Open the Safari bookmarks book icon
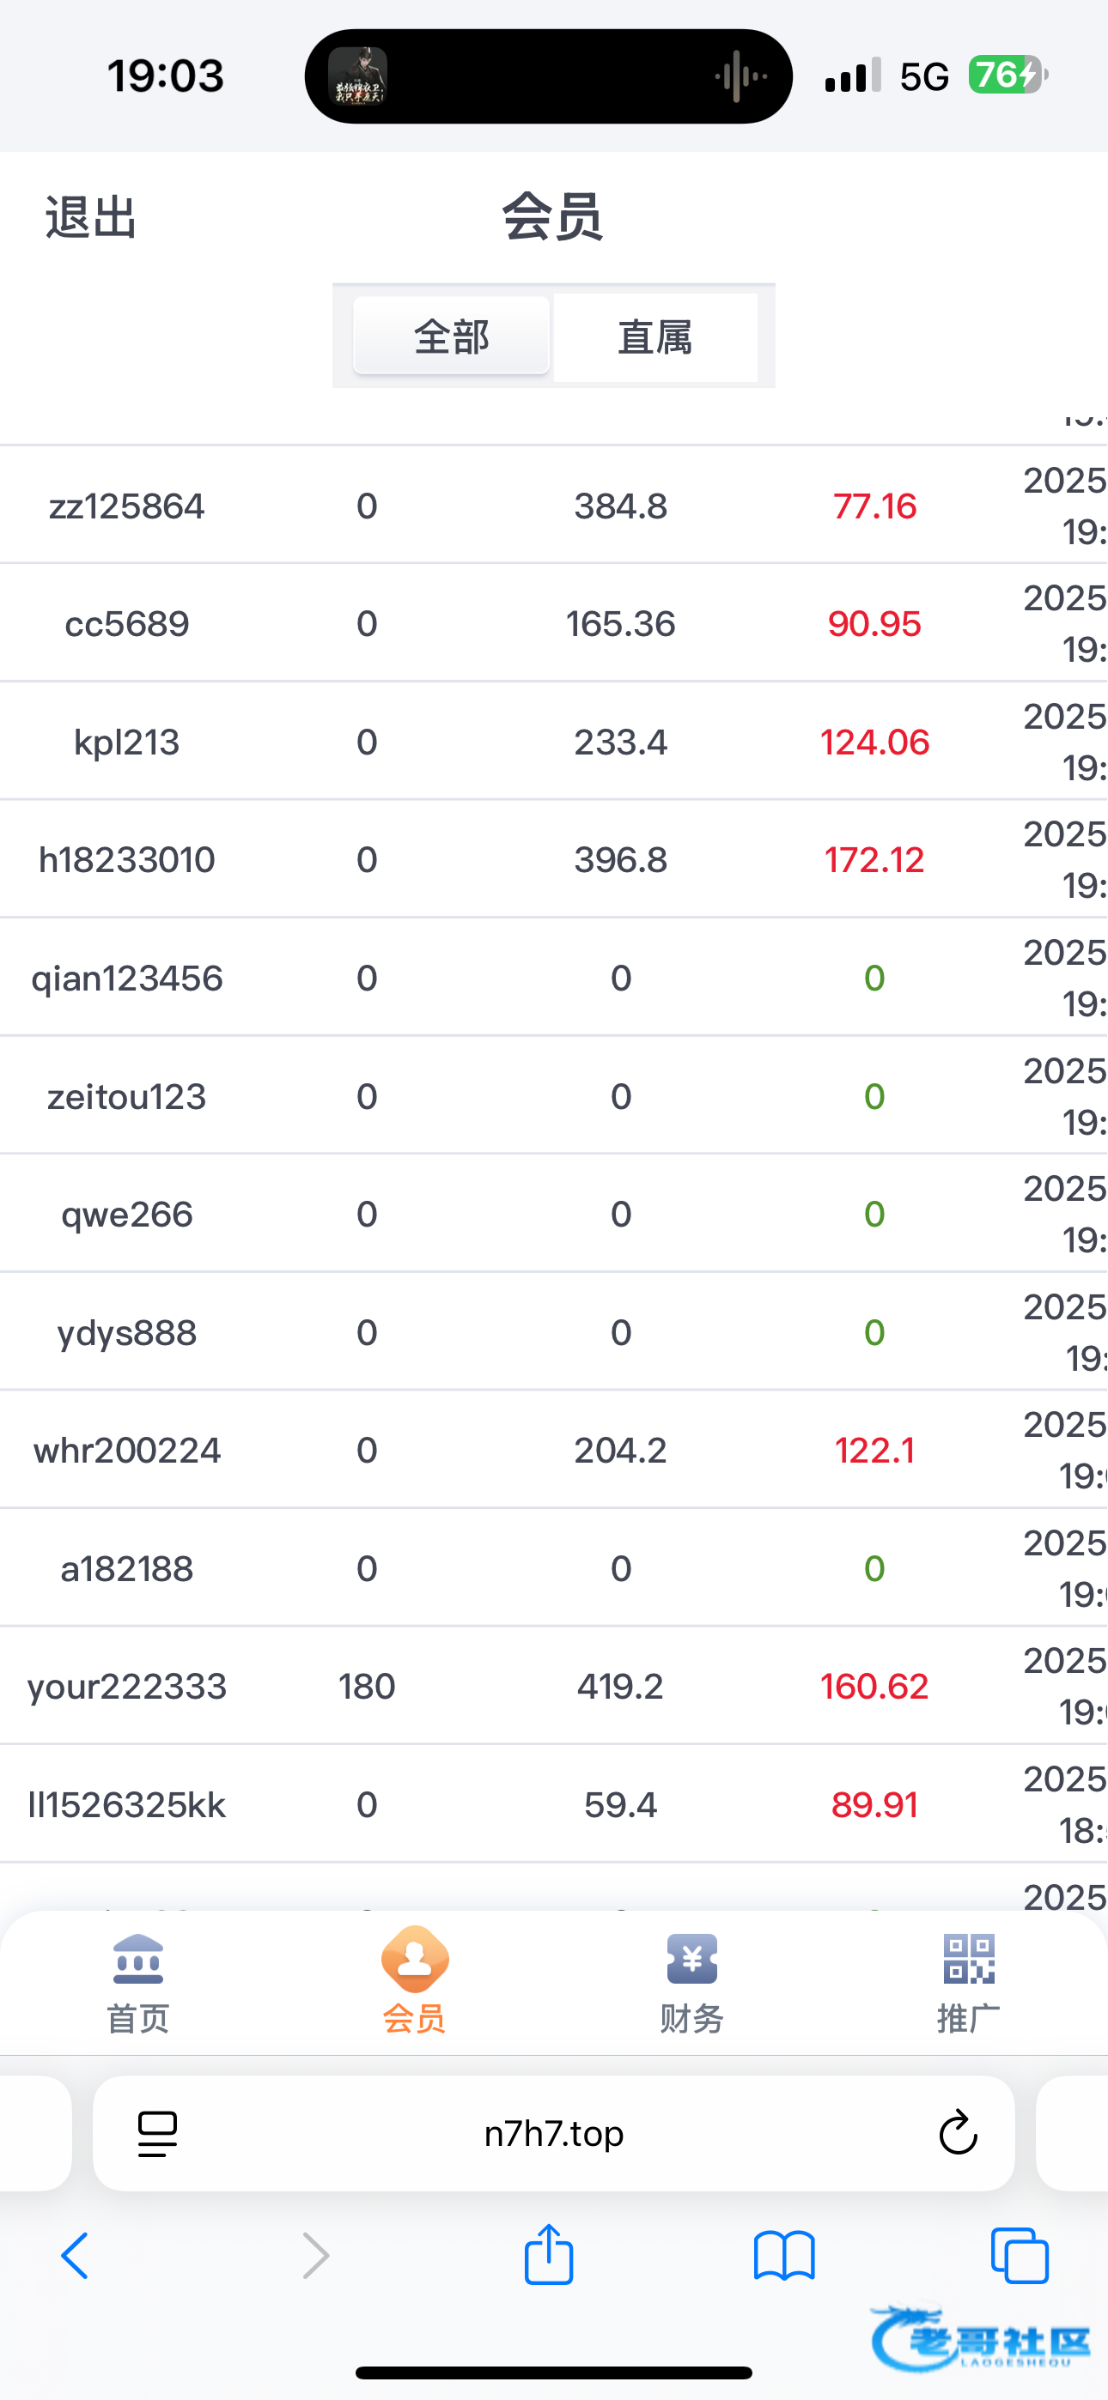Viewport: 1108px width, 2400px height. point(784,2256)
